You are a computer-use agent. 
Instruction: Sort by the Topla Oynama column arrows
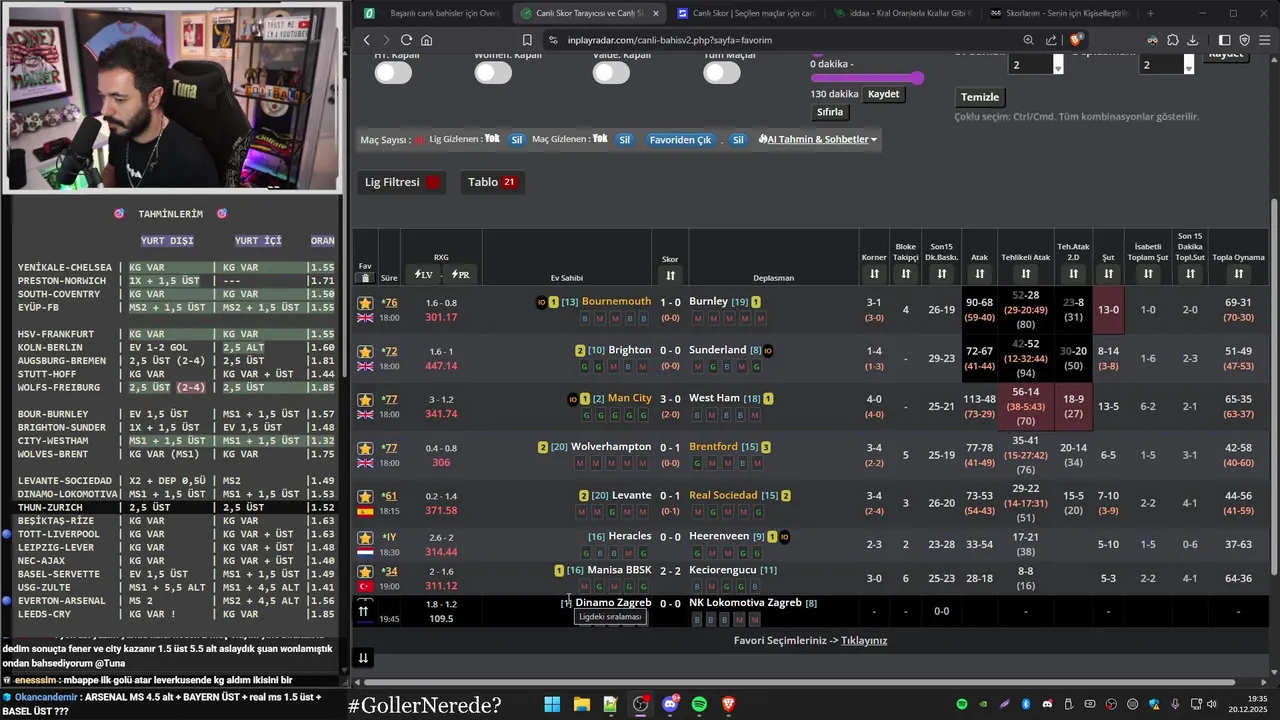(x=1238, y=274)
